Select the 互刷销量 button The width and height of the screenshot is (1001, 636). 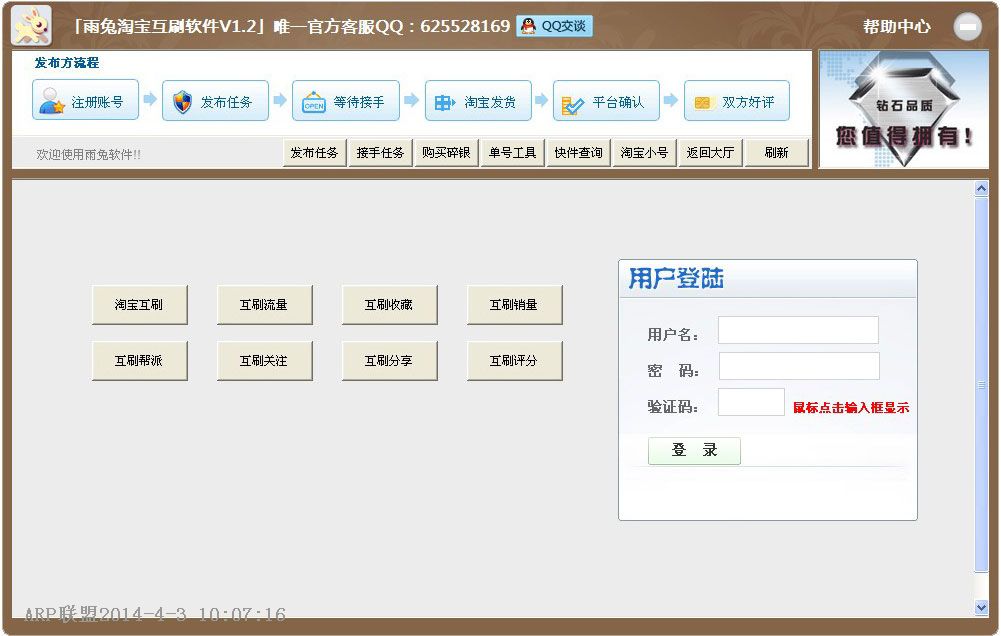point(515,305)
